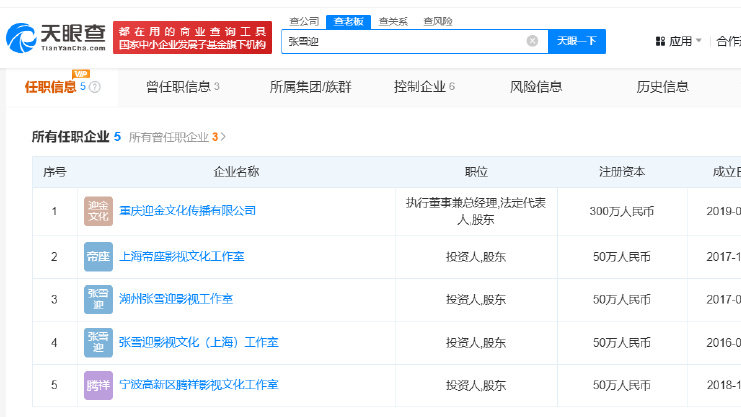Open the 控制企业 tab
741x417 pixels.
tap(424, 87)
